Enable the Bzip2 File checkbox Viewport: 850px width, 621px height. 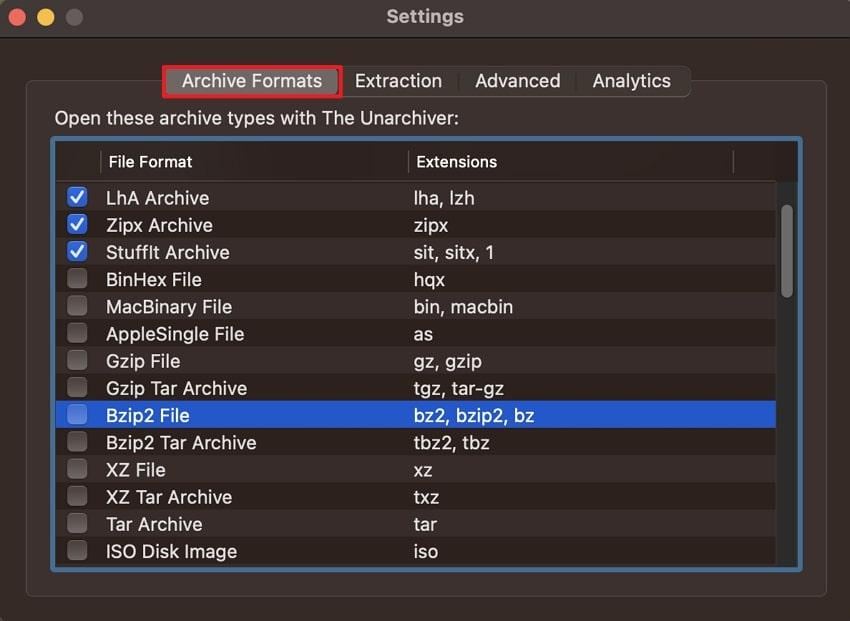pos(77,415)
